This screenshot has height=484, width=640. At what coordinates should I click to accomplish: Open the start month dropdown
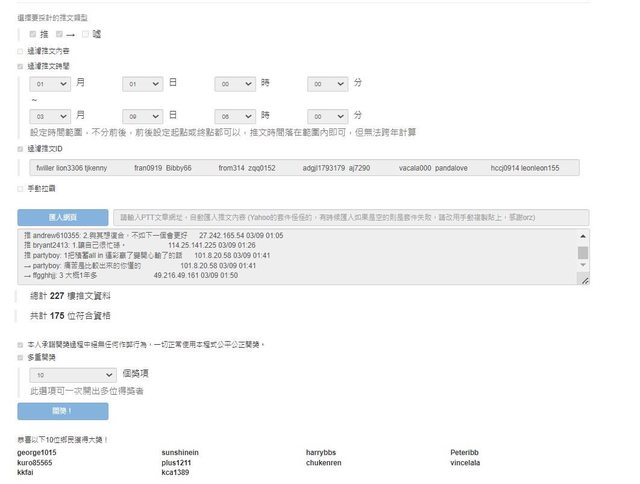coord(50,86)
